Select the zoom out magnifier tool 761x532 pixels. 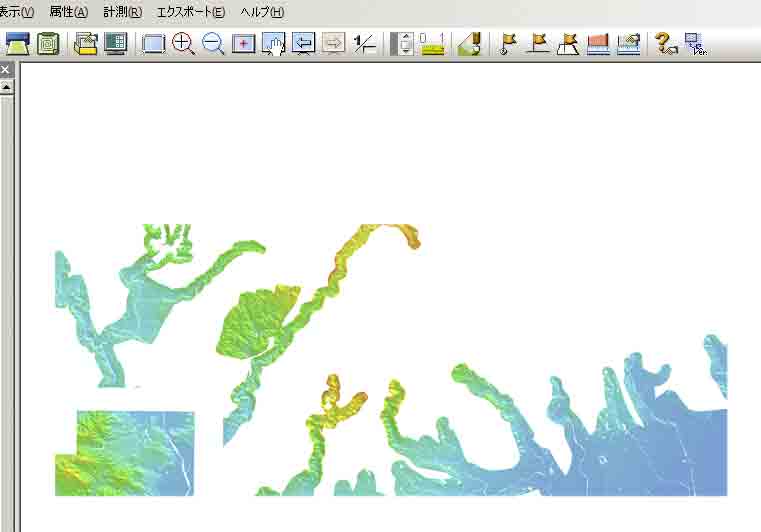coord(213,44)
